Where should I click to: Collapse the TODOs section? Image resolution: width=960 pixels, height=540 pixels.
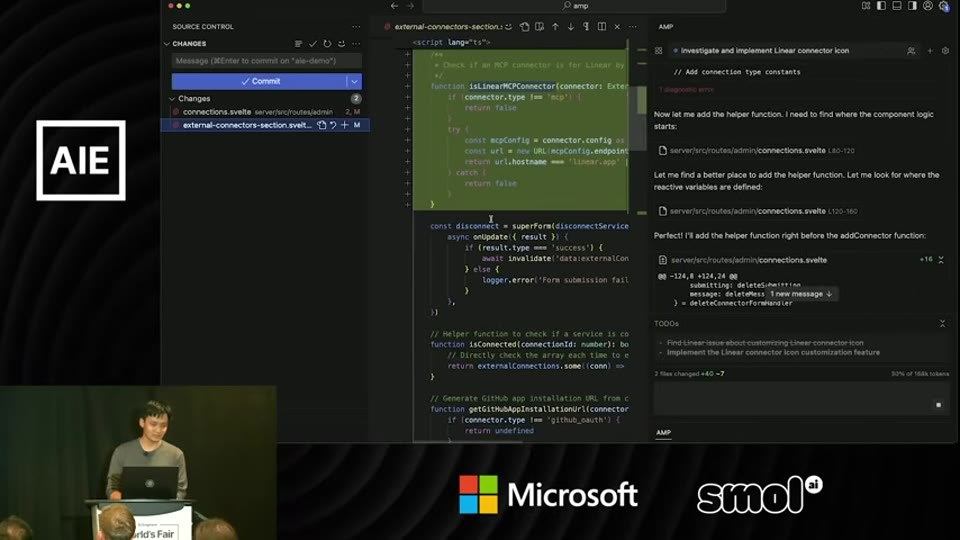click(942, 324)
